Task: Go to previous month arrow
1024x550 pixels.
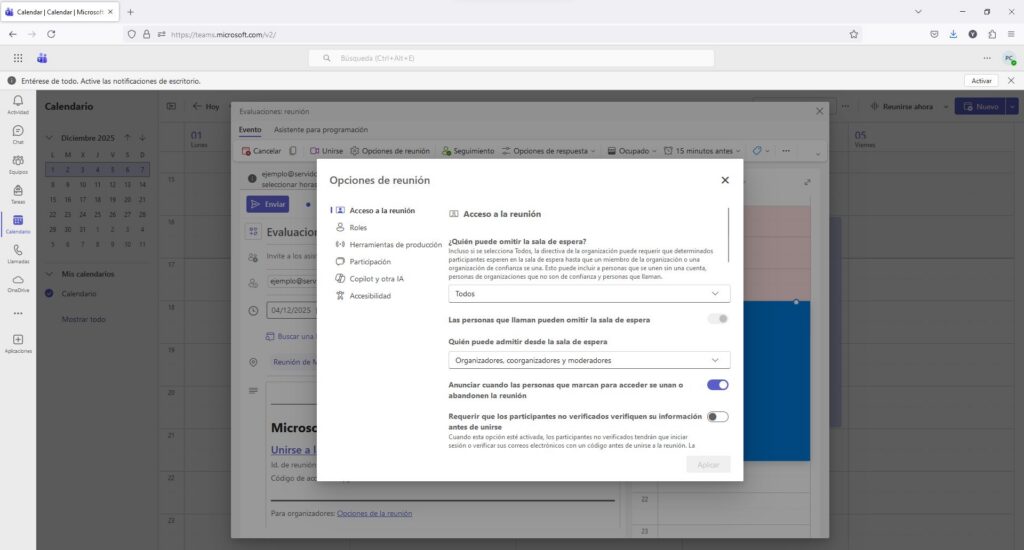Action: pos(128,138)
